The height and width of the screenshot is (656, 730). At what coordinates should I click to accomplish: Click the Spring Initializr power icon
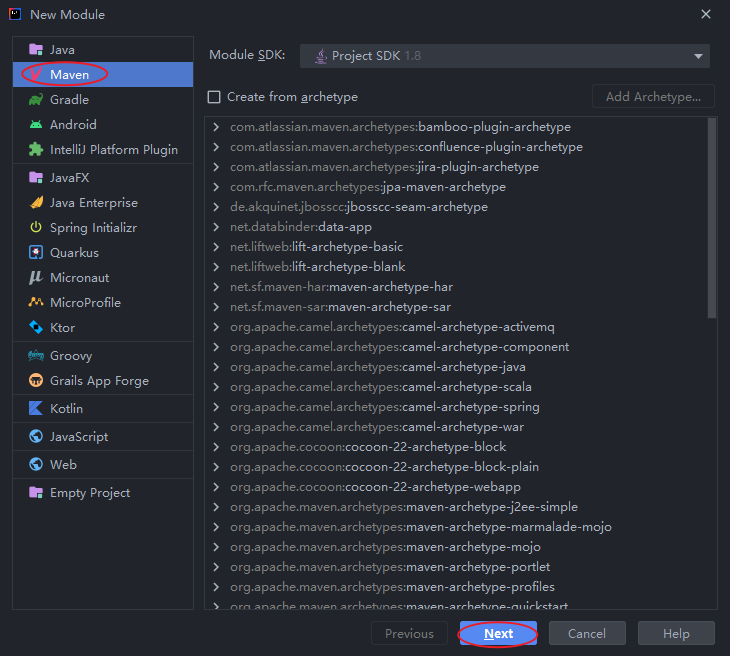coord(36,228)
